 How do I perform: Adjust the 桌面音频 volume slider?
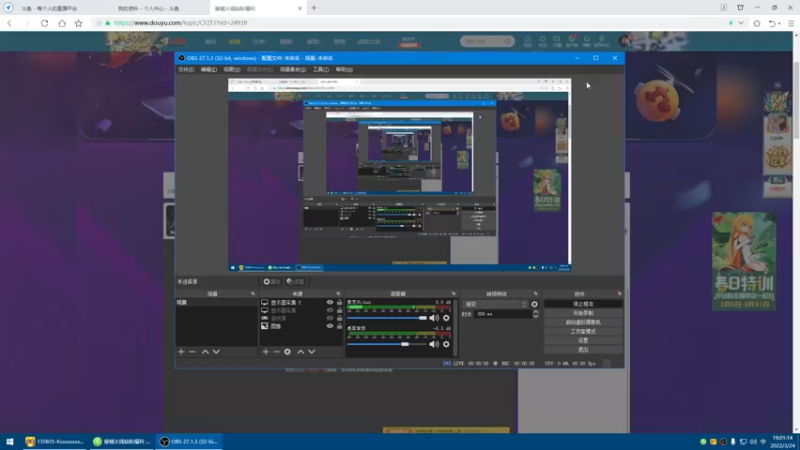[x=387, y=344]
